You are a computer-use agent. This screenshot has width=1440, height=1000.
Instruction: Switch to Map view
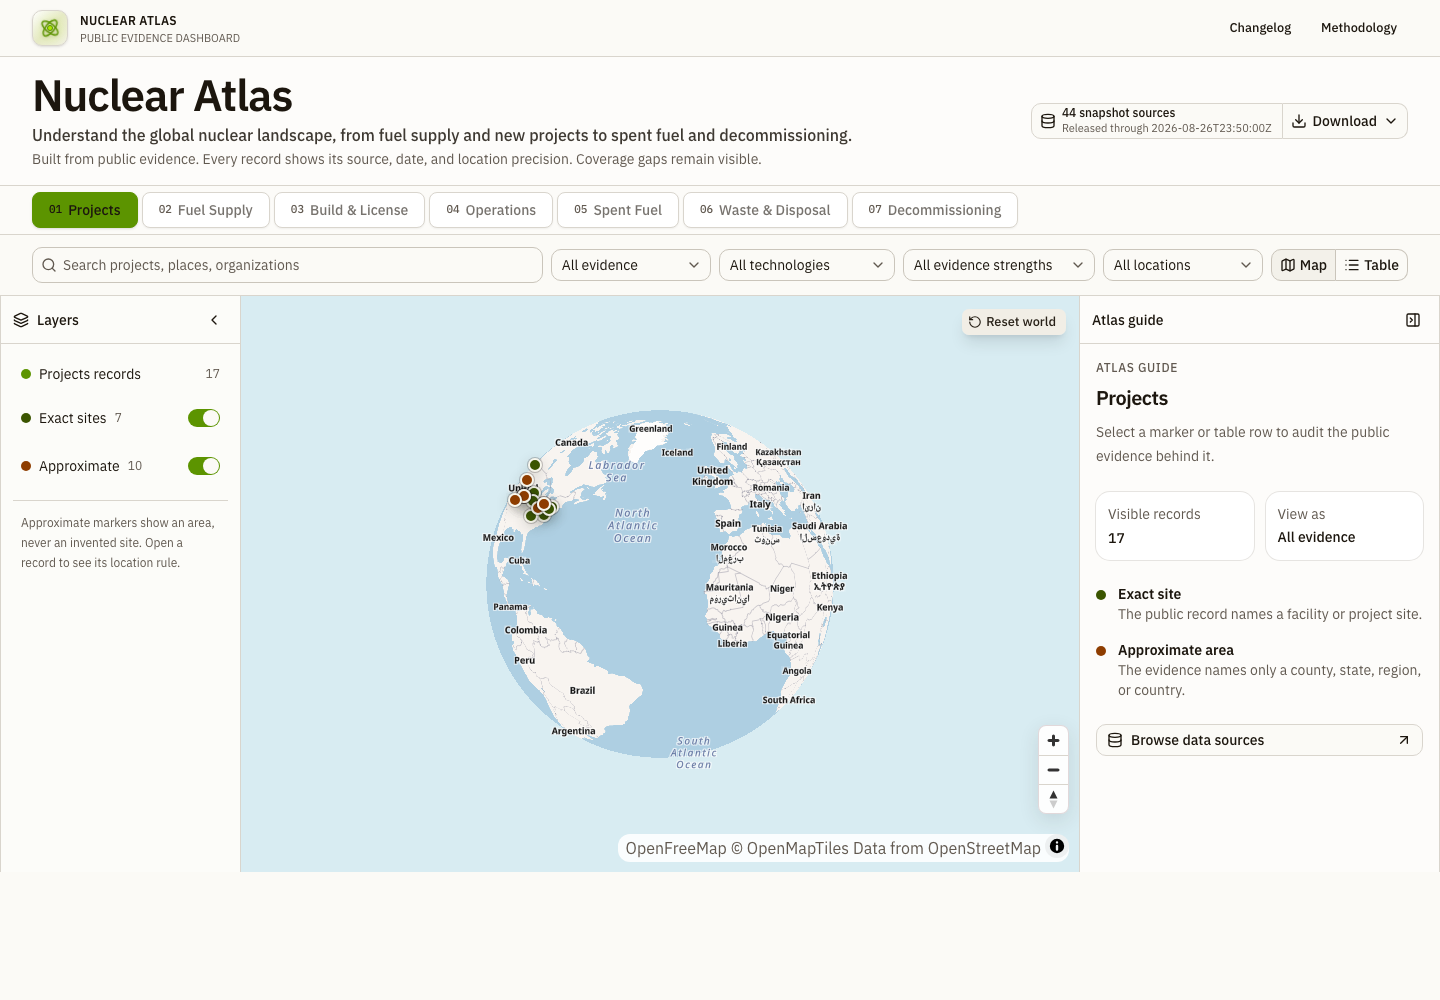pyautogui.click(x=1304, y=265)
